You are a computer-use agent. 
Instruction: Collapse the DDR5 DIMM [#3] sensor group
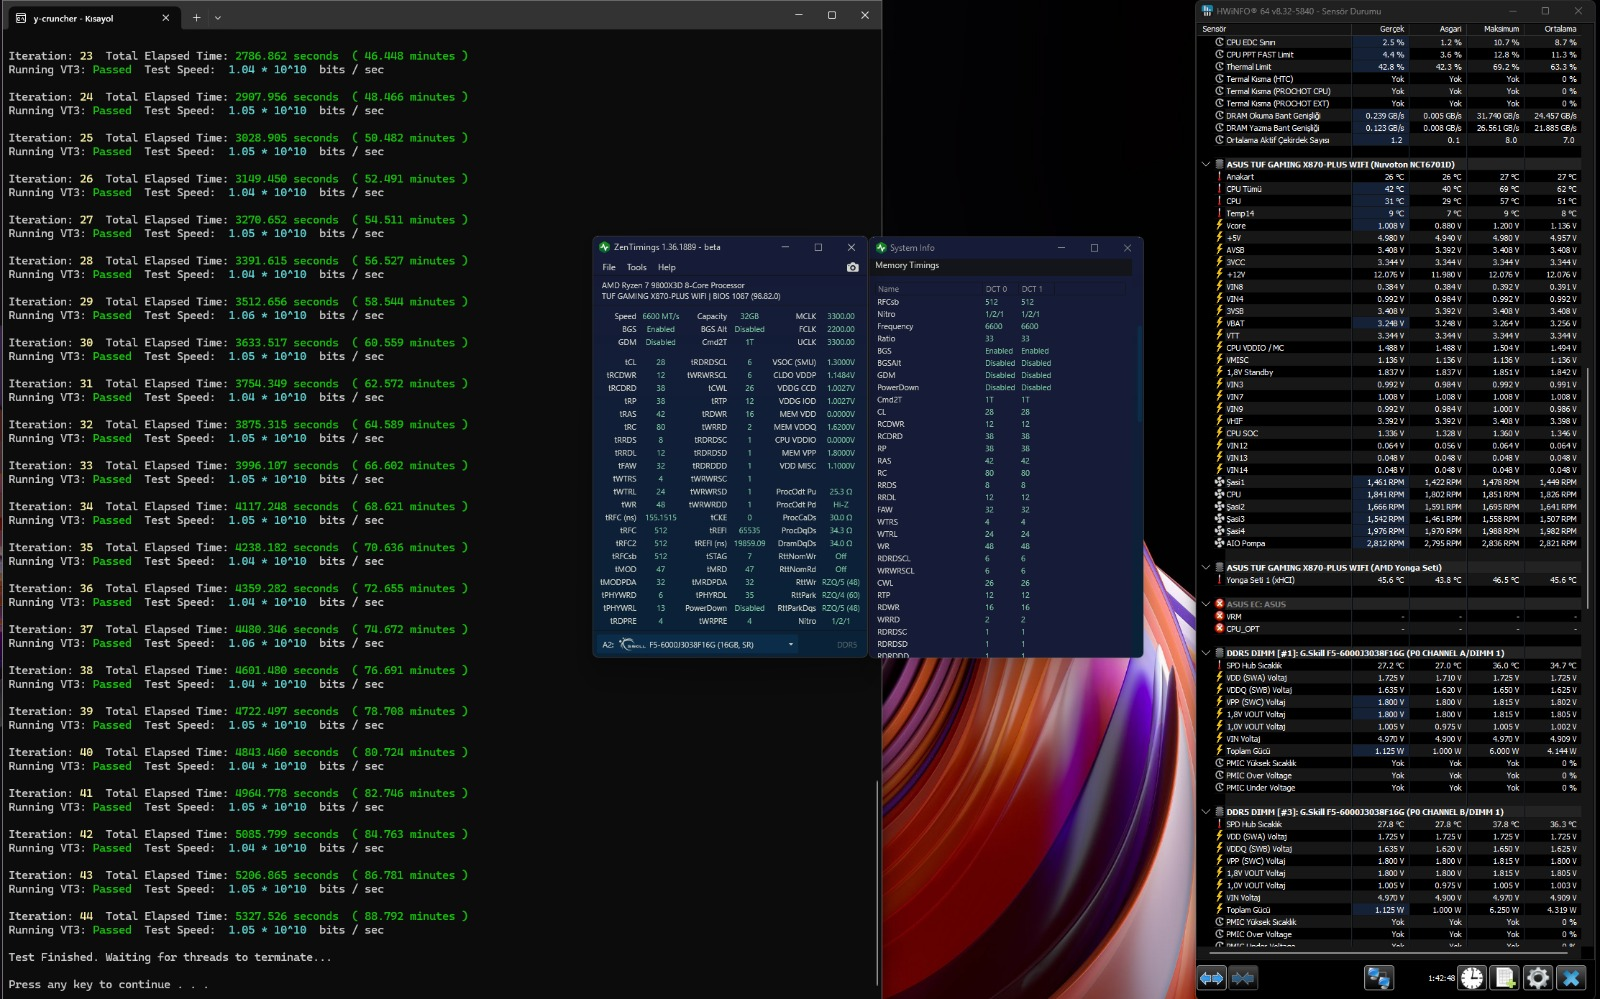coord(1206,812)
